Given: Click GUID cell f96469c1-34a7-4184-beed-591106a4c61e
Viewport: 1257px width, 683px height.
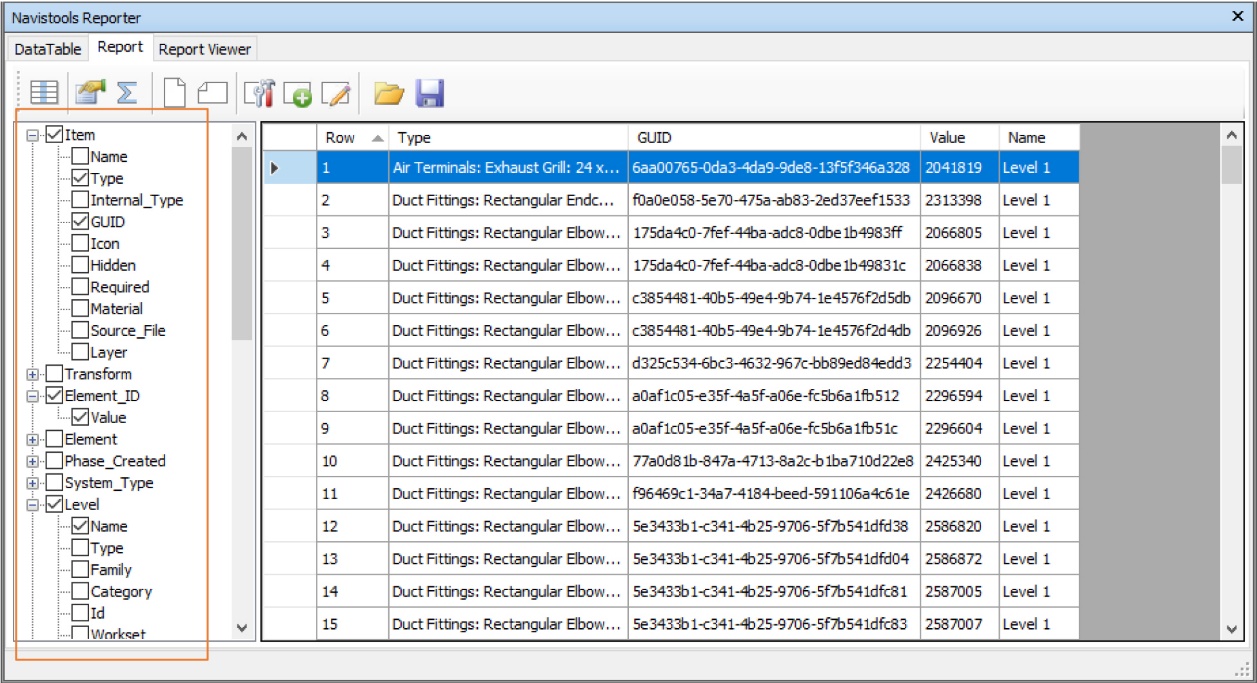Looking at the screenshot, I should point(774,494).
